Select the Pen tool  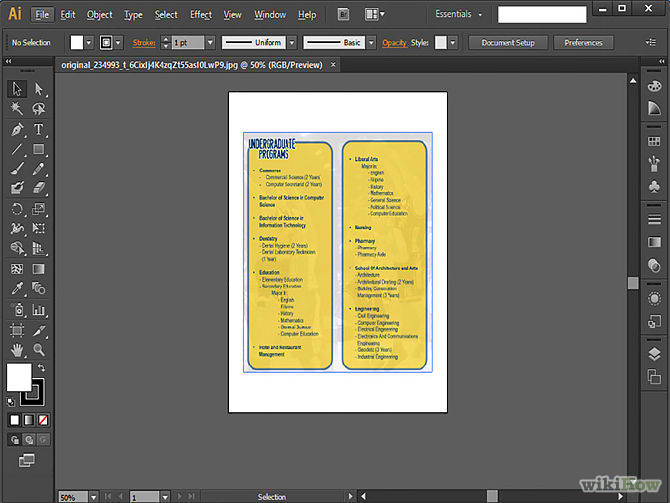pyautogui.click(x=17, y=129)
